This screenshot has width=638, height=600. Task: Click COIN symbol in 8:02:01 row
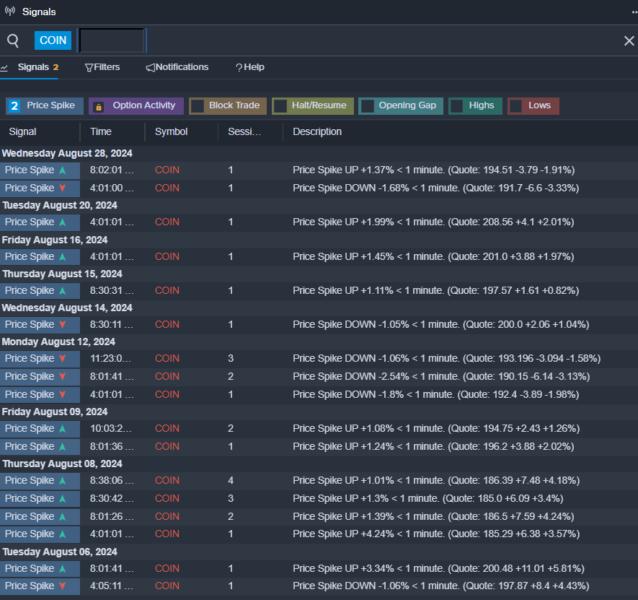coord(167,170)
